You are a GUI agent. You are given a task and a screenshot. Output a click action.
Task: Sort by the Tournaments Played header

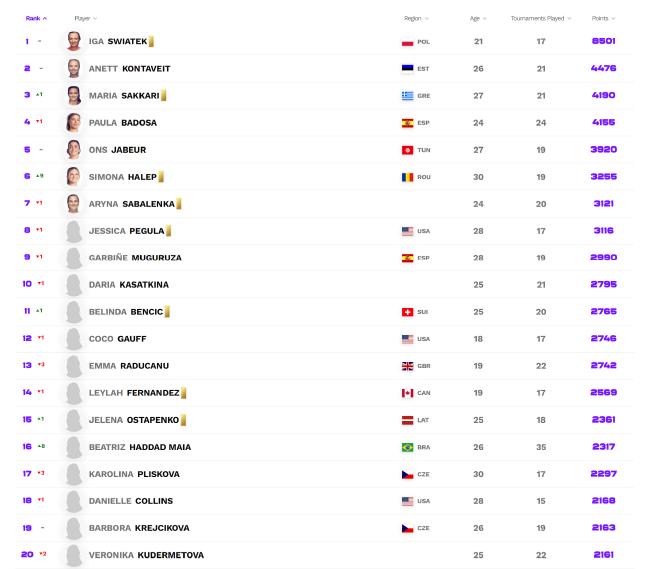point(541,18)
